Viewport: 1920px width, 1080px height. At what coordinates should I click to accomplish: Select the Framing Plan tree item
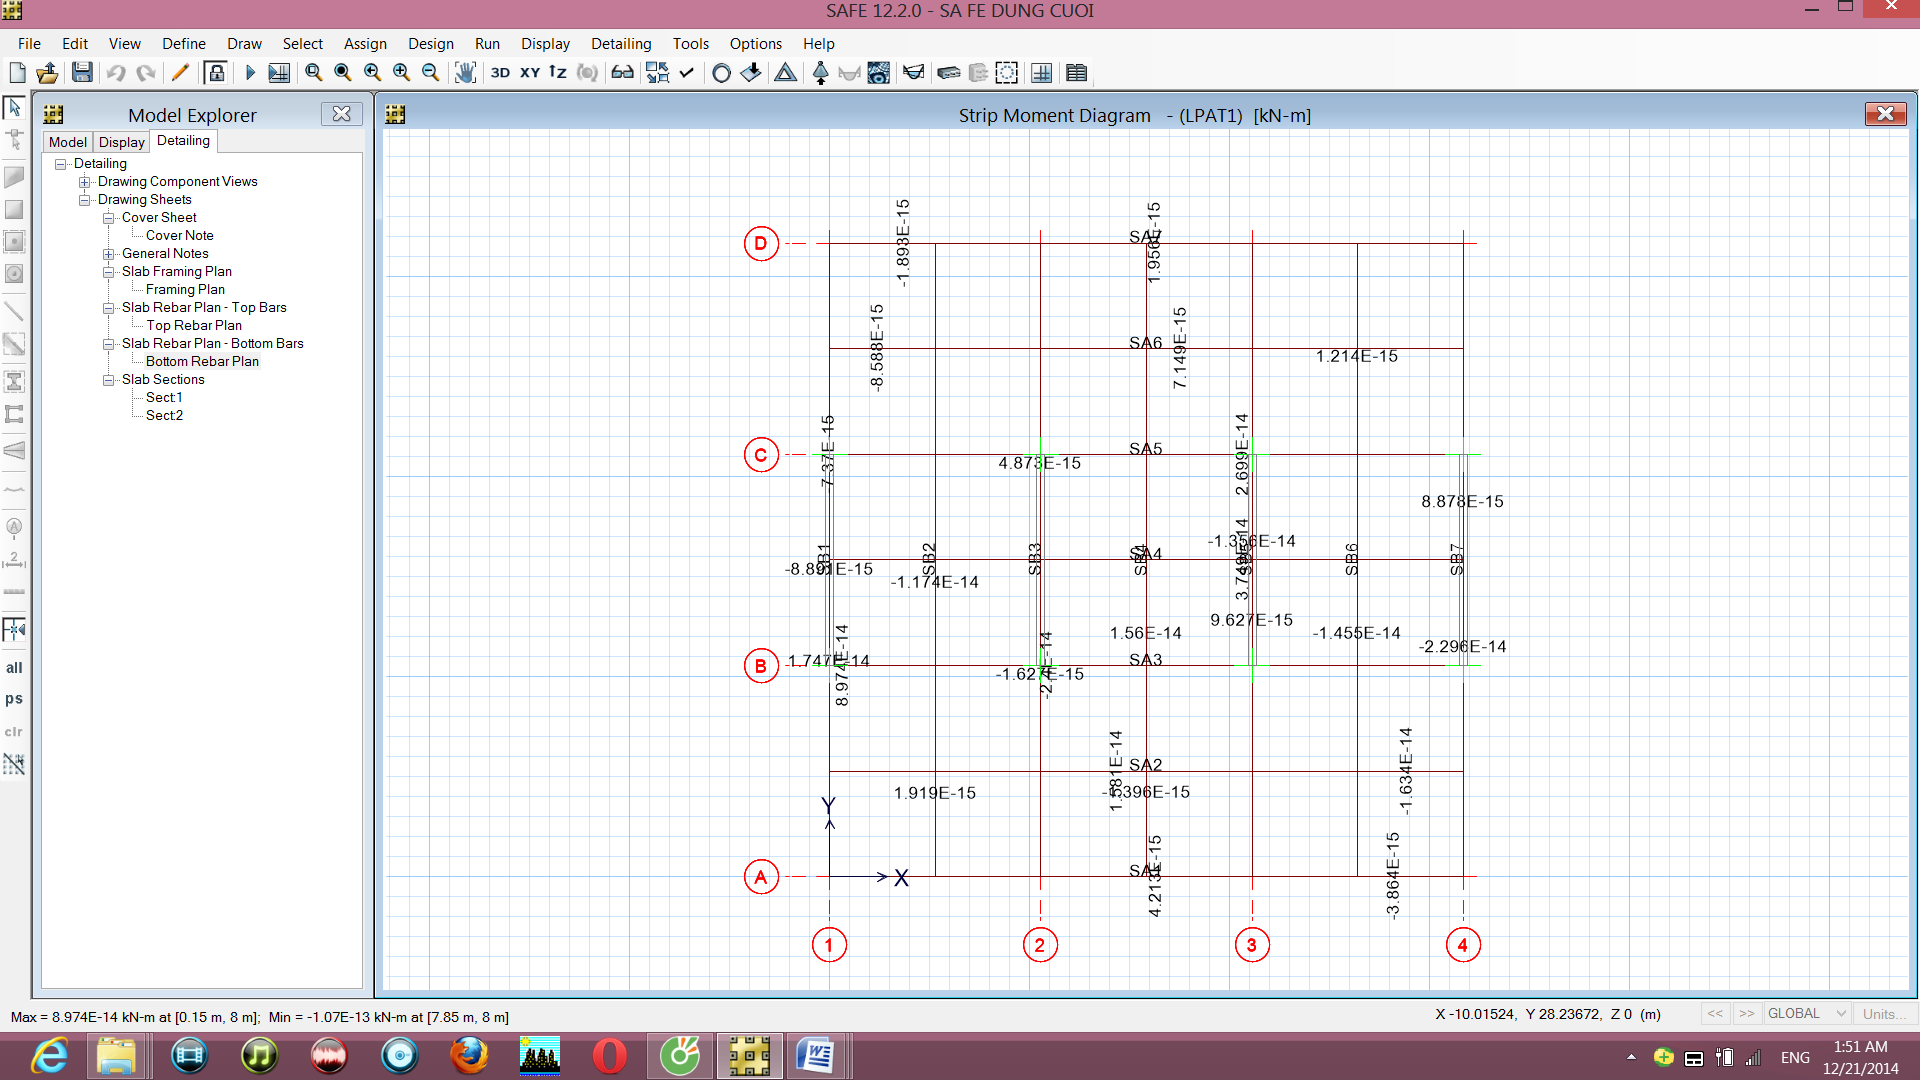[x=185, y=290]
